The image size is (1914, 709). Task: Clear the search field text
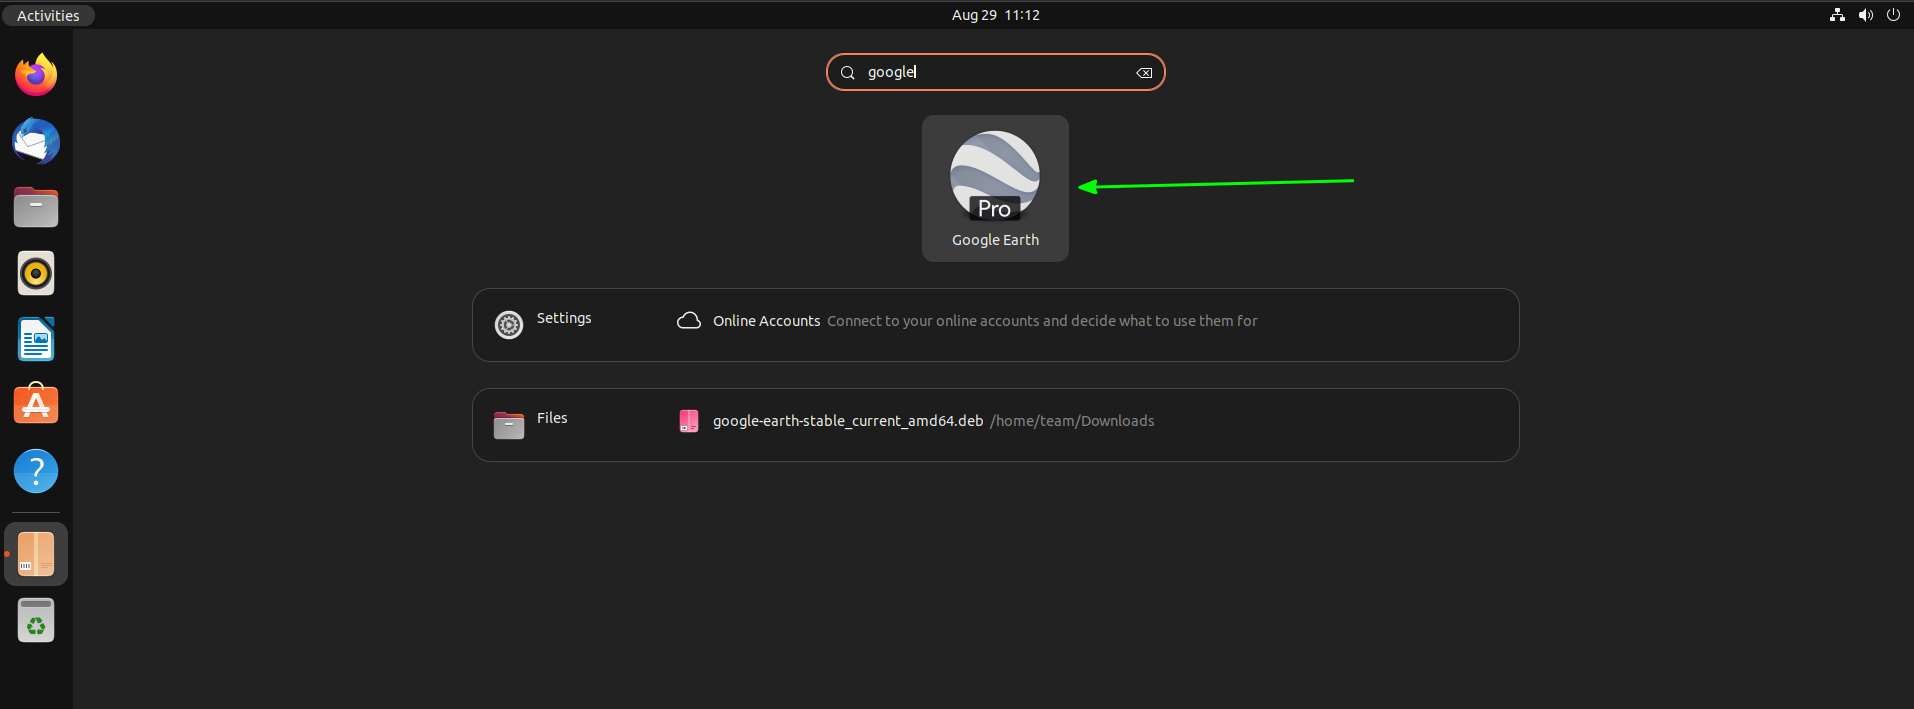[1144, 73]
